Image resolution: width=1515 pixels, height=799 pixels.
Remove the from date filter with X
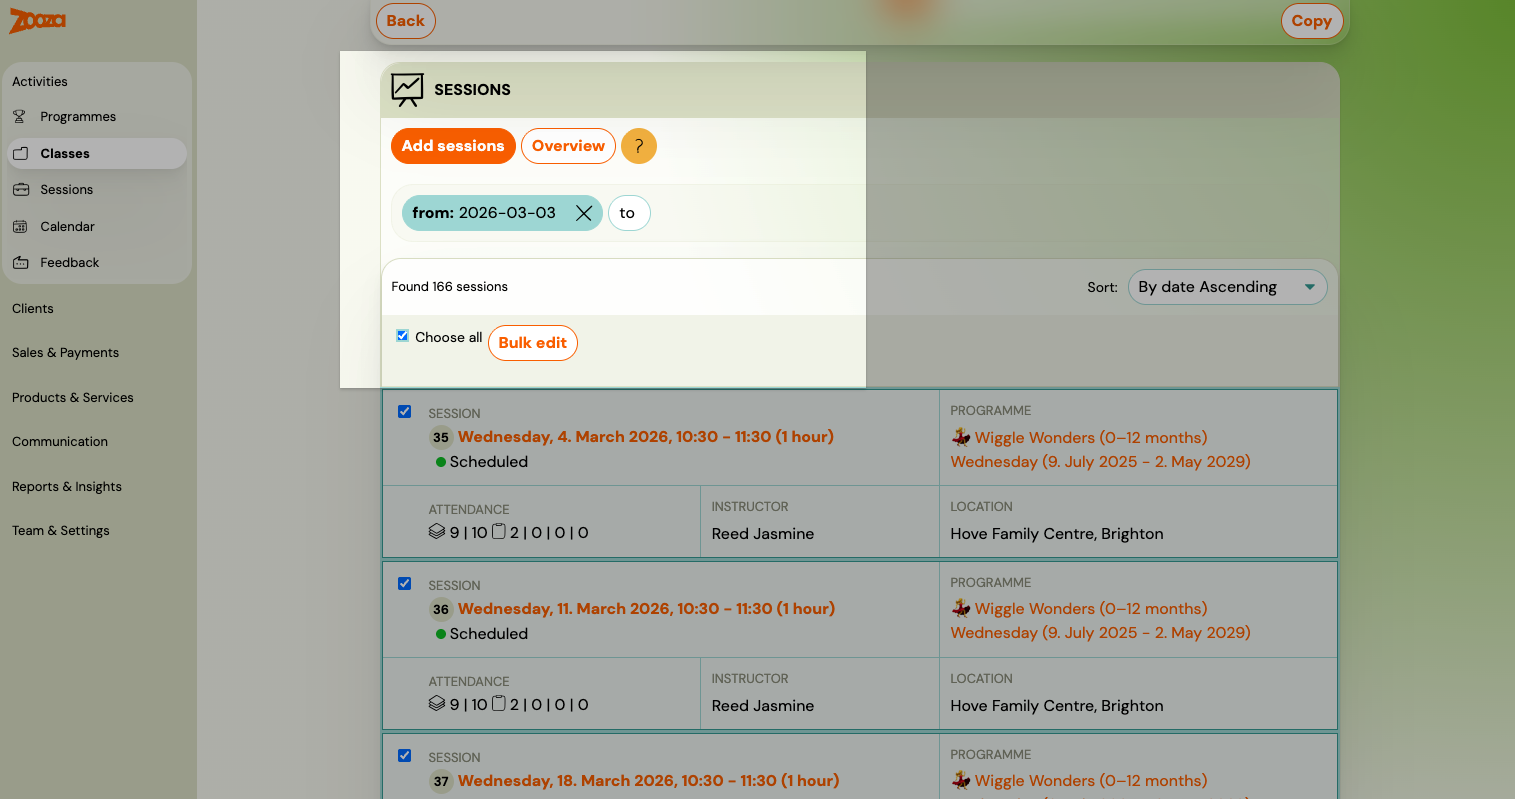584,213
